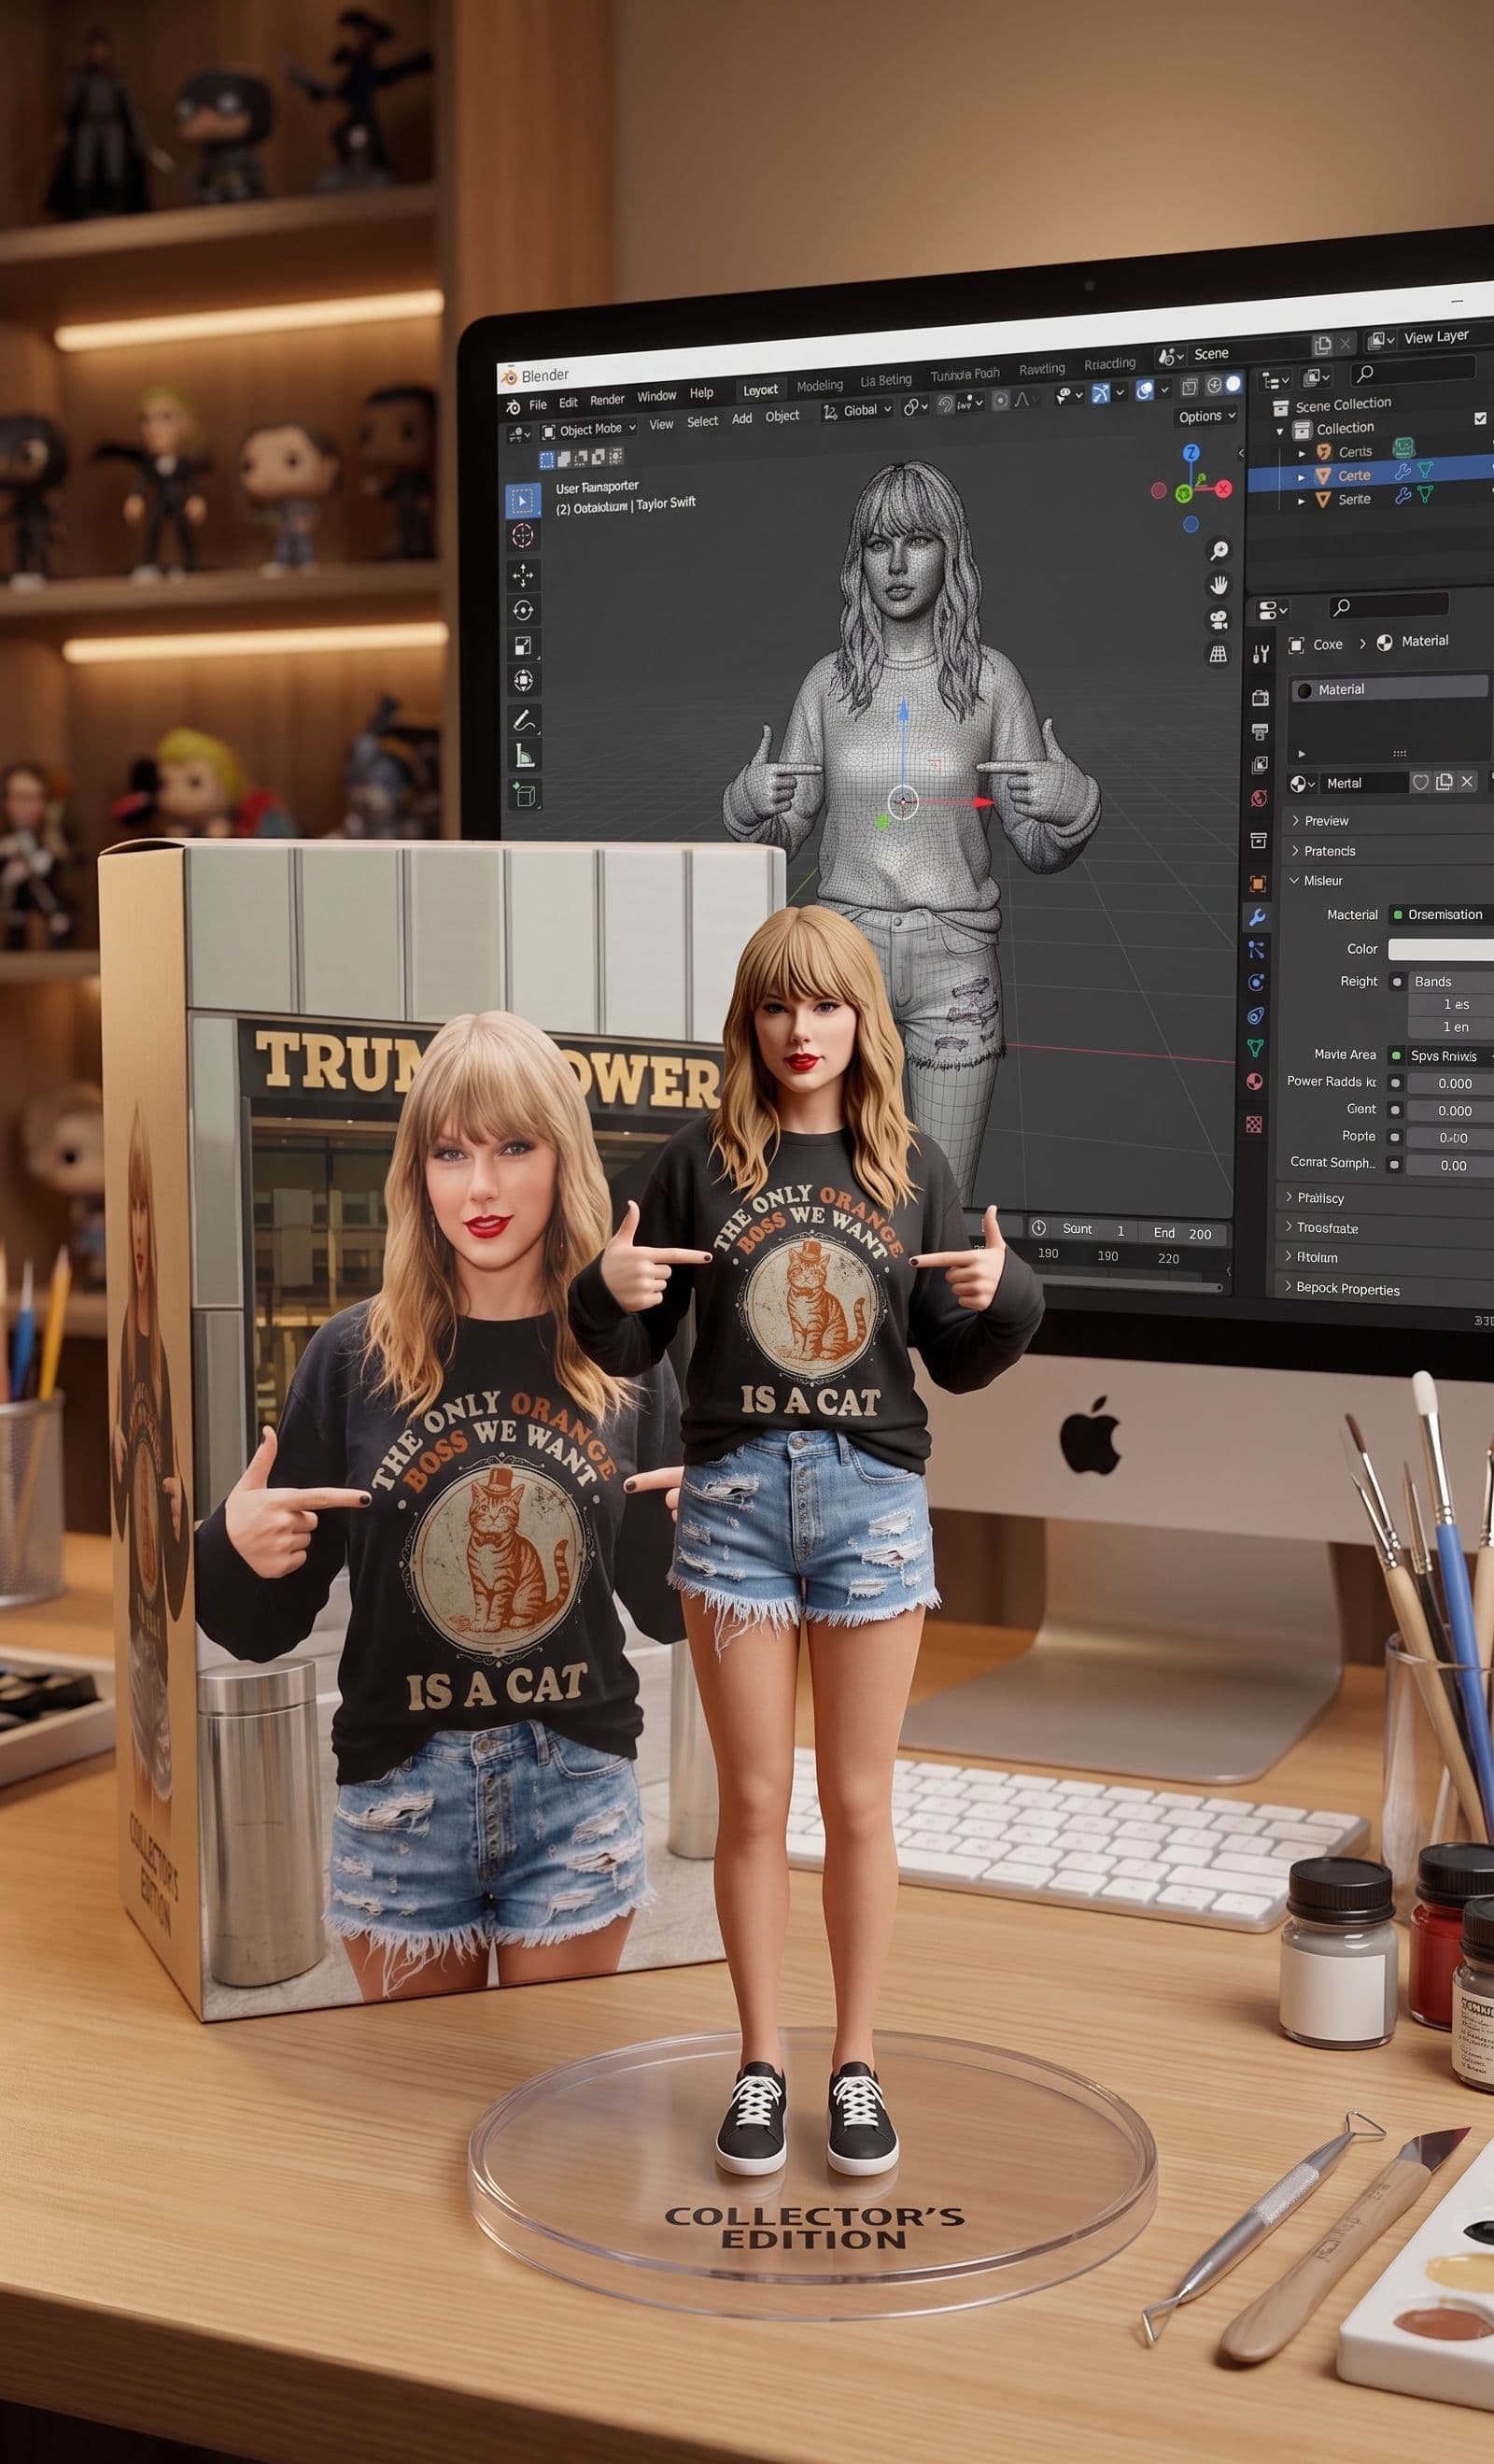Click the hand pan-view gizmo

point(1218,585)
